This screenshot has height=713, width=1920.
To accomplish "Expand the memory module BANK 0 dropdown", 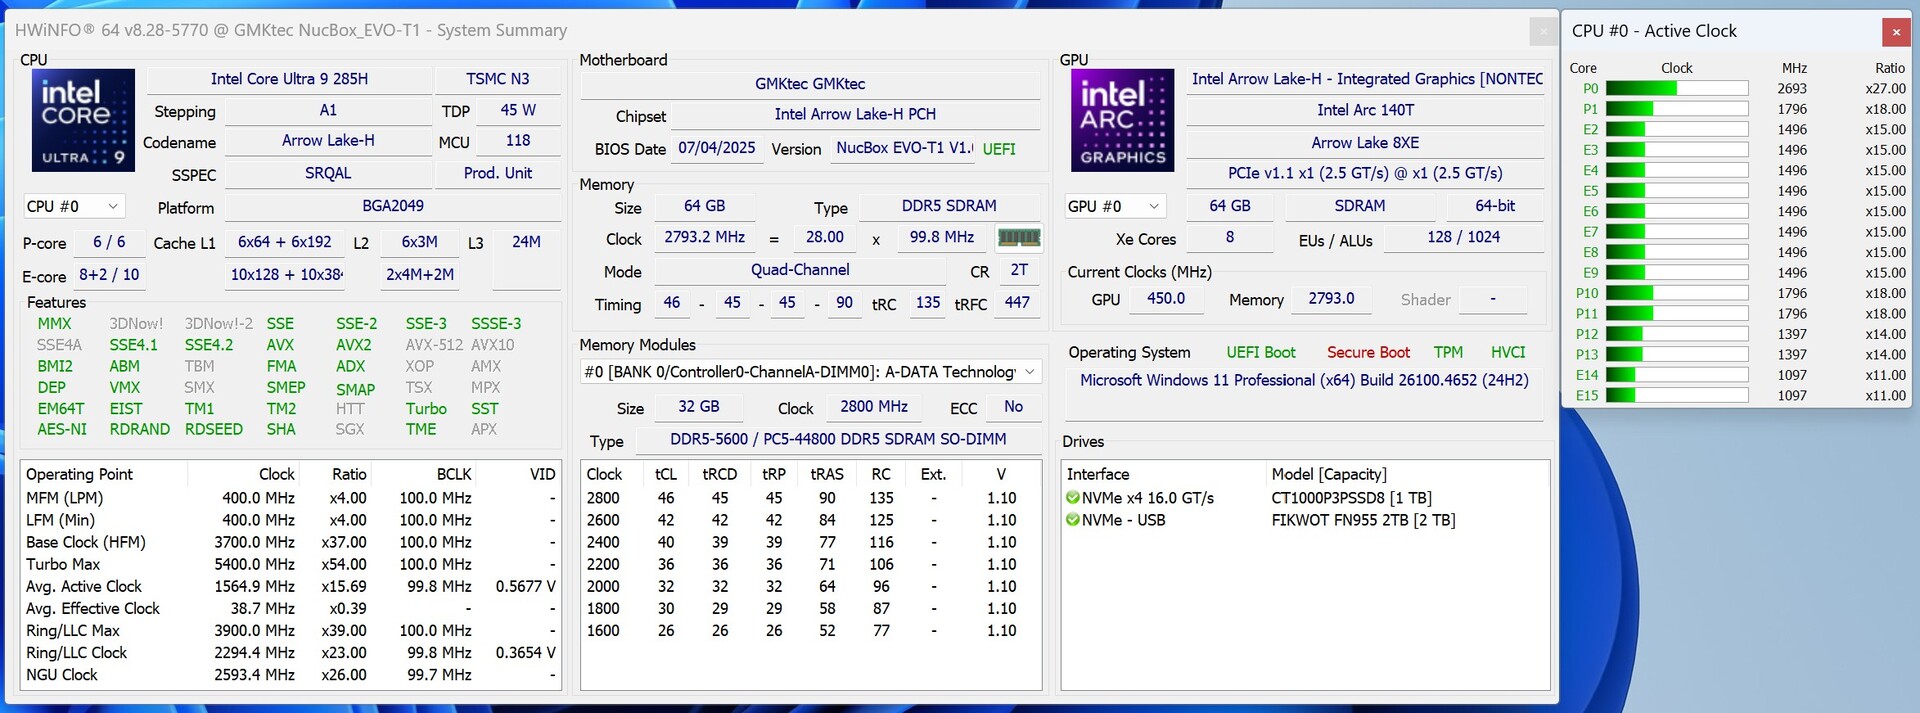I will click(x=811, y=372).
